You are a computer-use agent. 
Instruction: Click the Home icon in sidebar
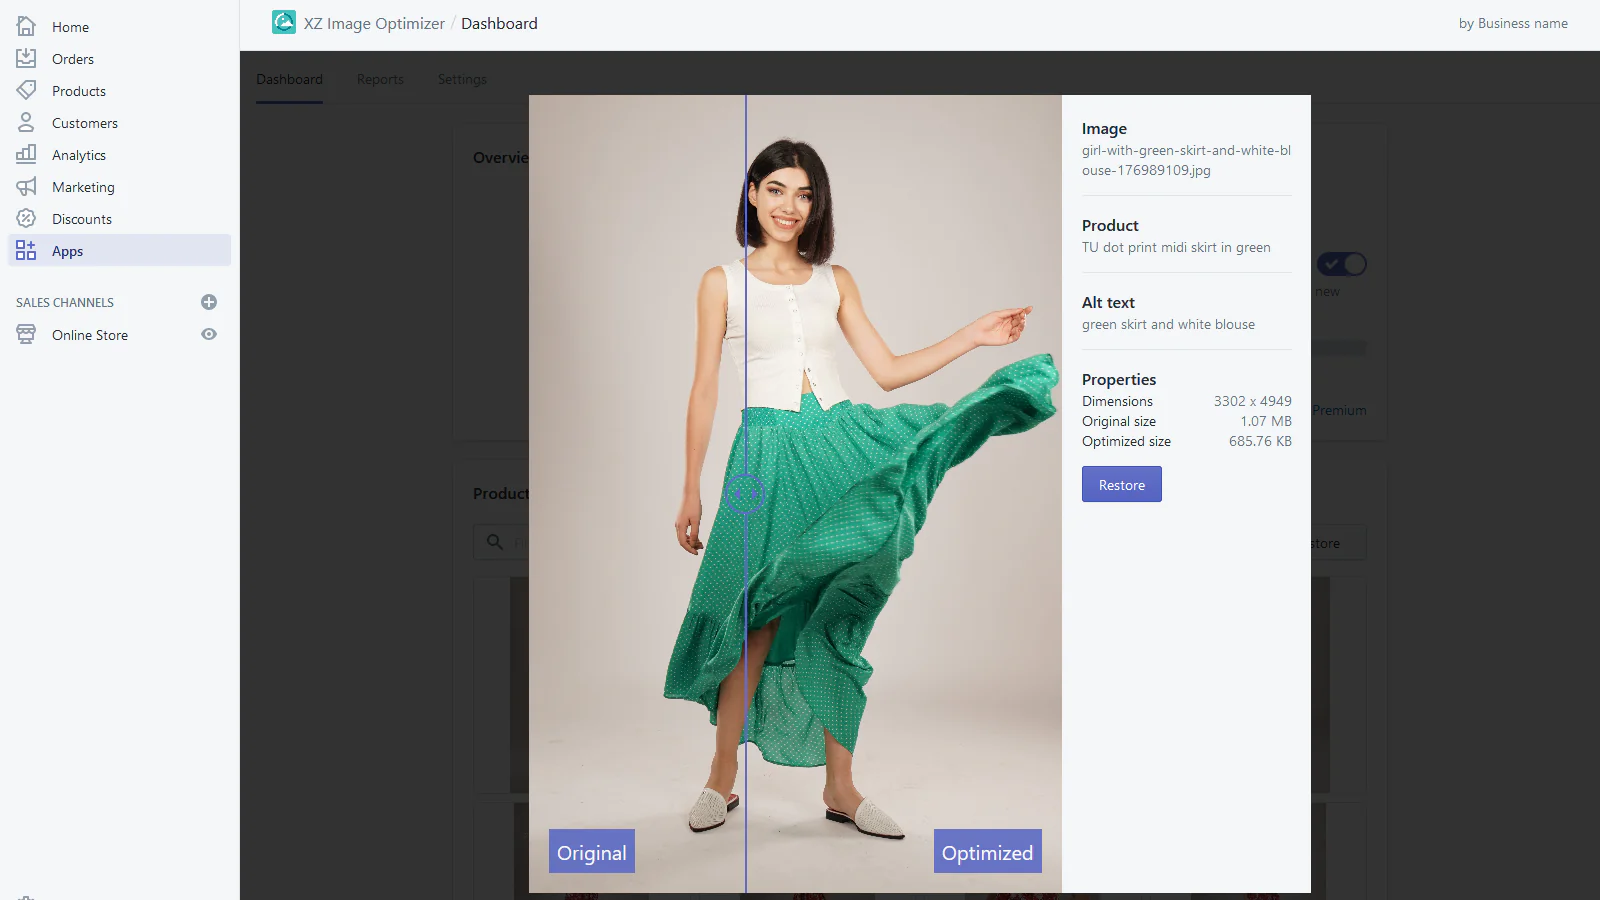[x=26, y=27]
